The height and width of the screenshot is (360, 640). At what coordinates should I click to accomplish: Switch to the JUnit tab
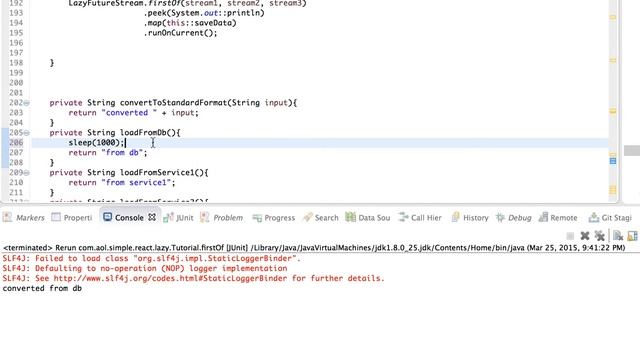178,218
